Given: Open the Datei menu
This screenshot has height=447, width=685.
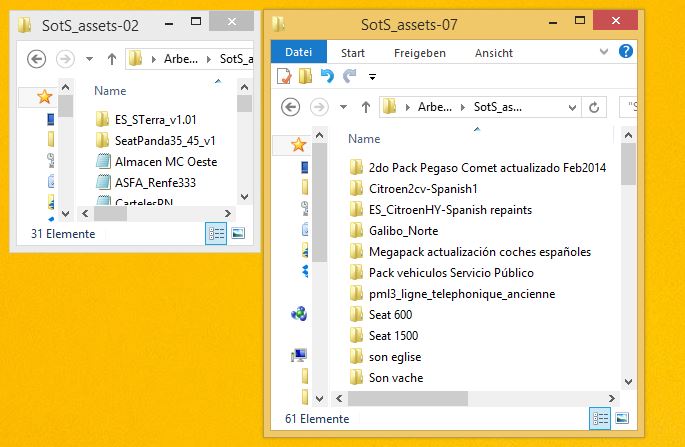Looking at the screenshot, I should point(299,52).
